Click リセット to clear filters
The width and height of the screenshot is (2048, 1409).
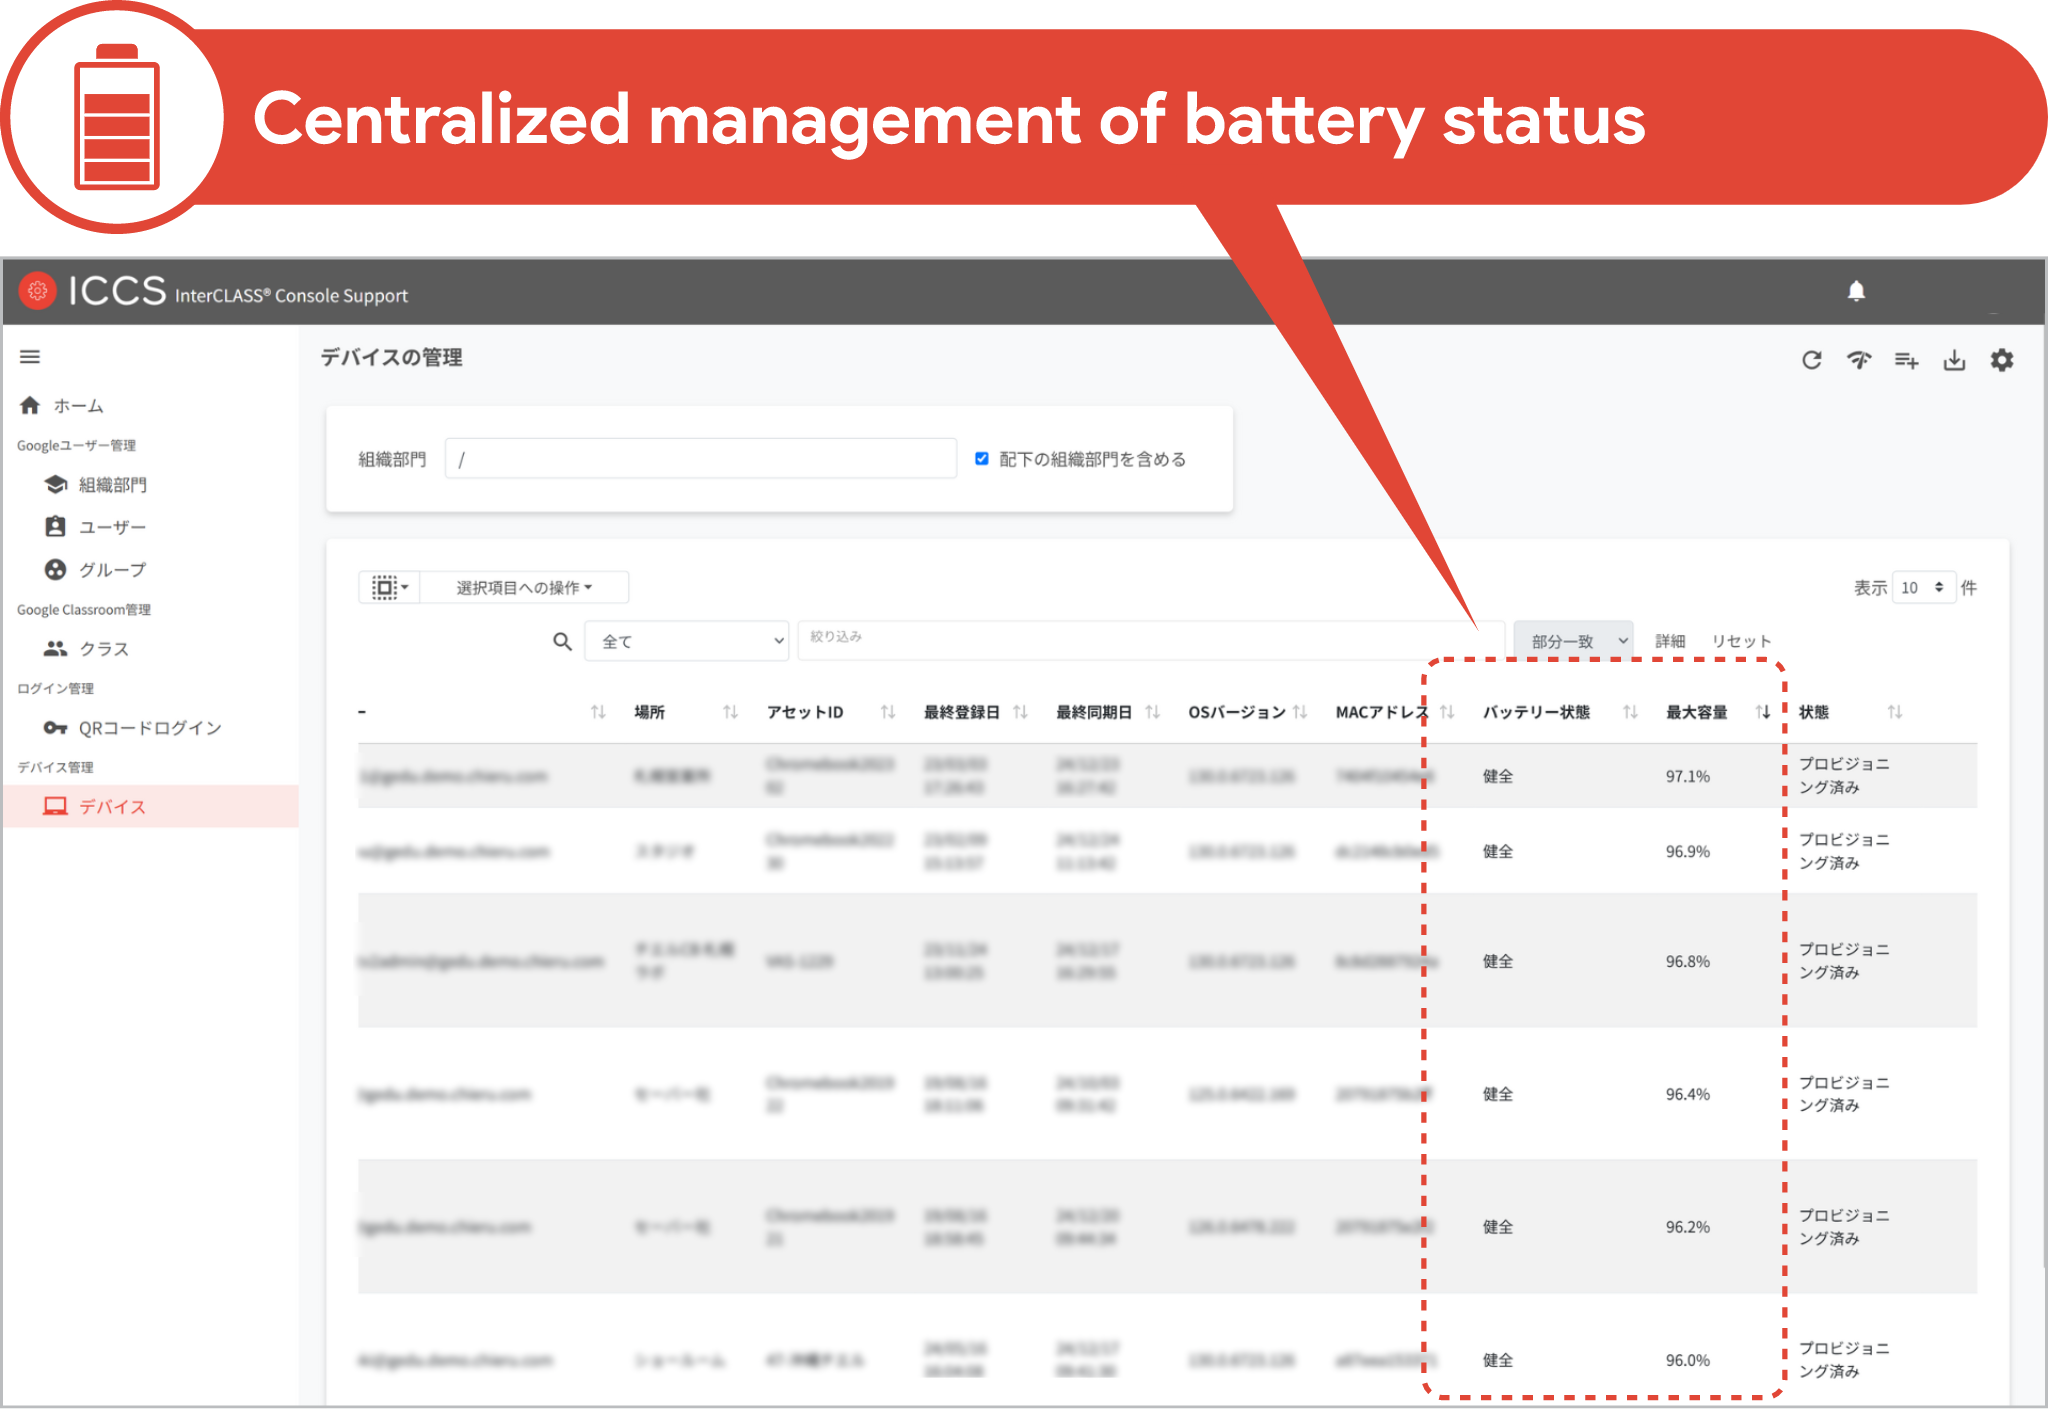(x=1741, y=640)
